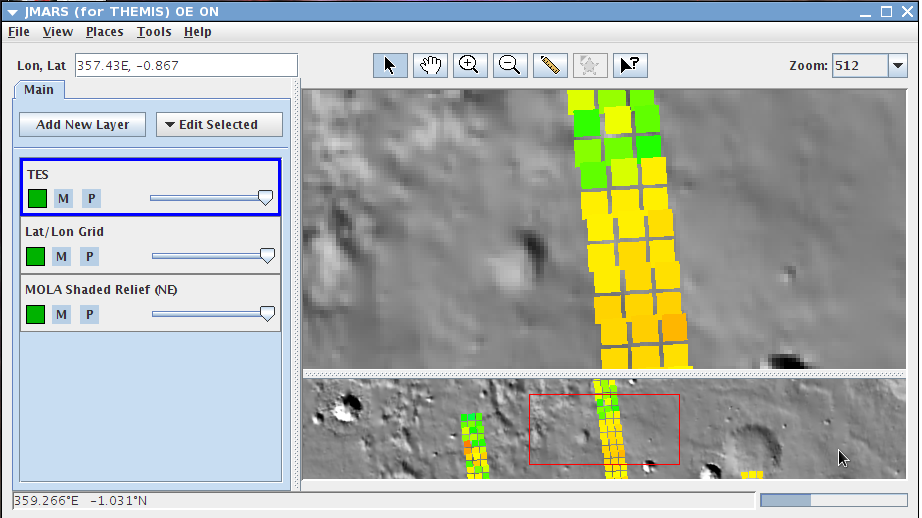Click the Add New Layer button
The height and width of the screenshot is (518, 922).
[82, 125]
